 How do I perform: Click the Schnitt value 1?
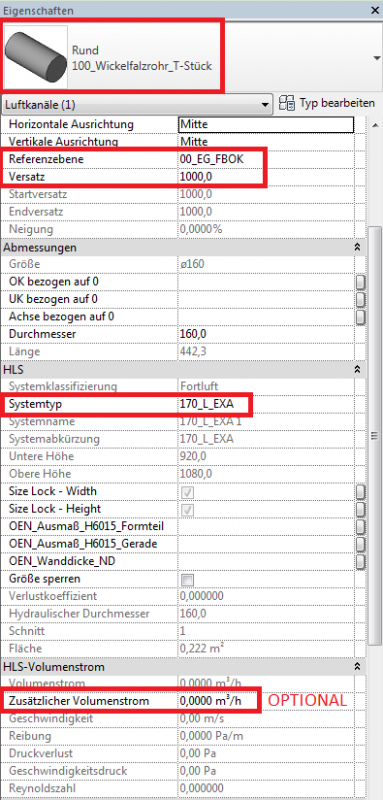tap(183, 631)
